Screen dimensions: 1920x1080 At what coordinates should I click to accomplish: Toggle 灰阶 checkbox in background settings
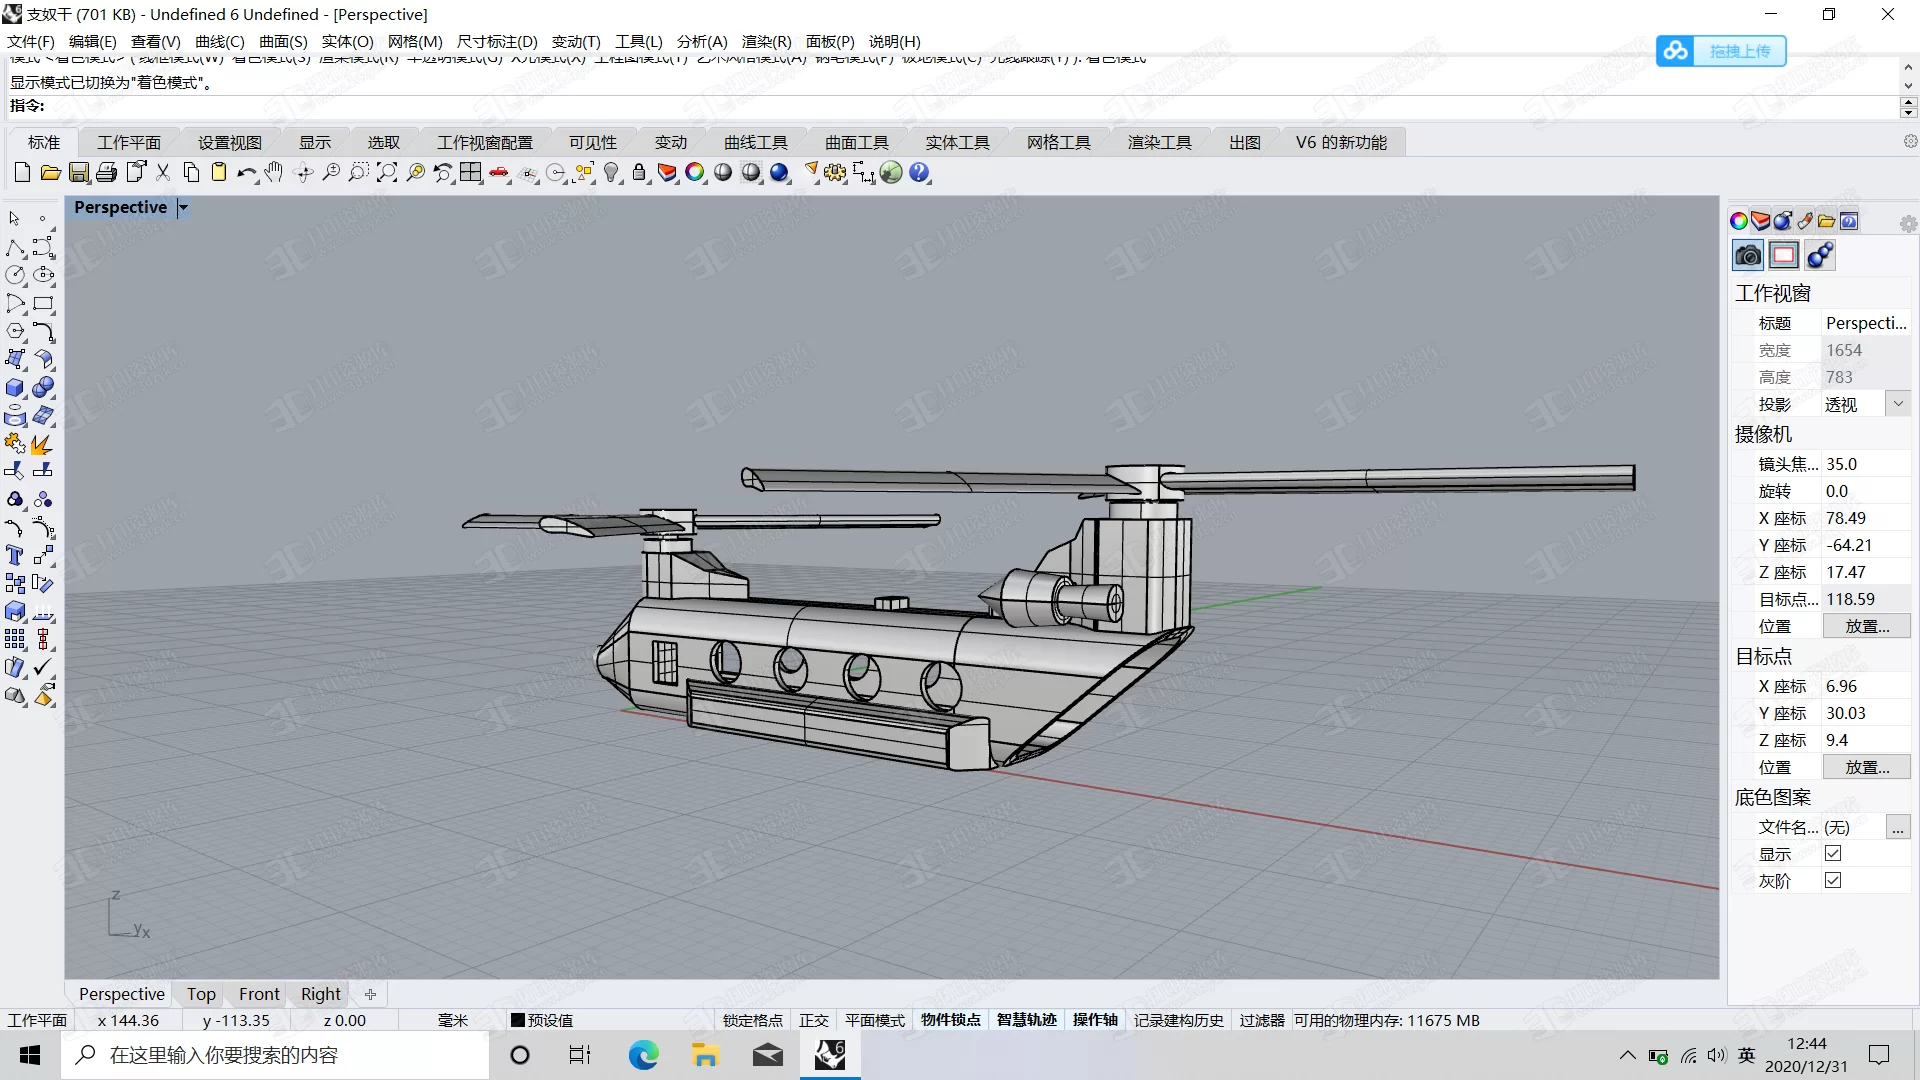pos(1834,880)
